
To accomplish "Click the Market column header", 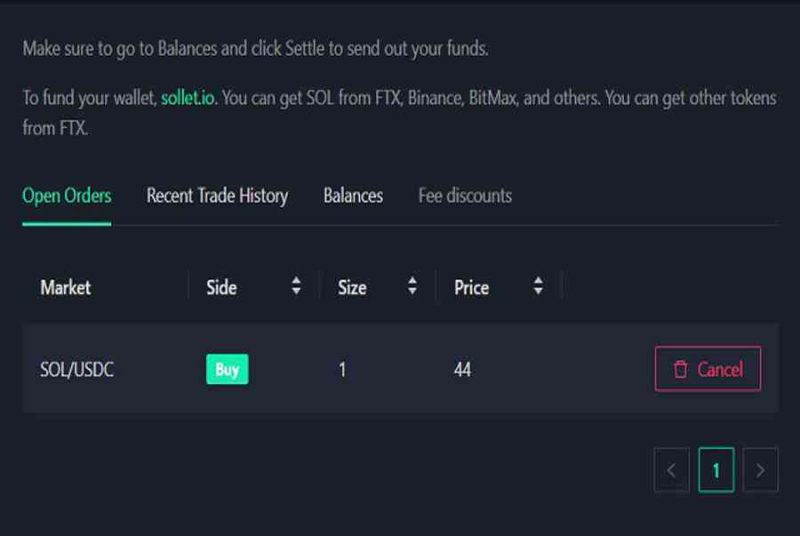I will tap(65, 288).
